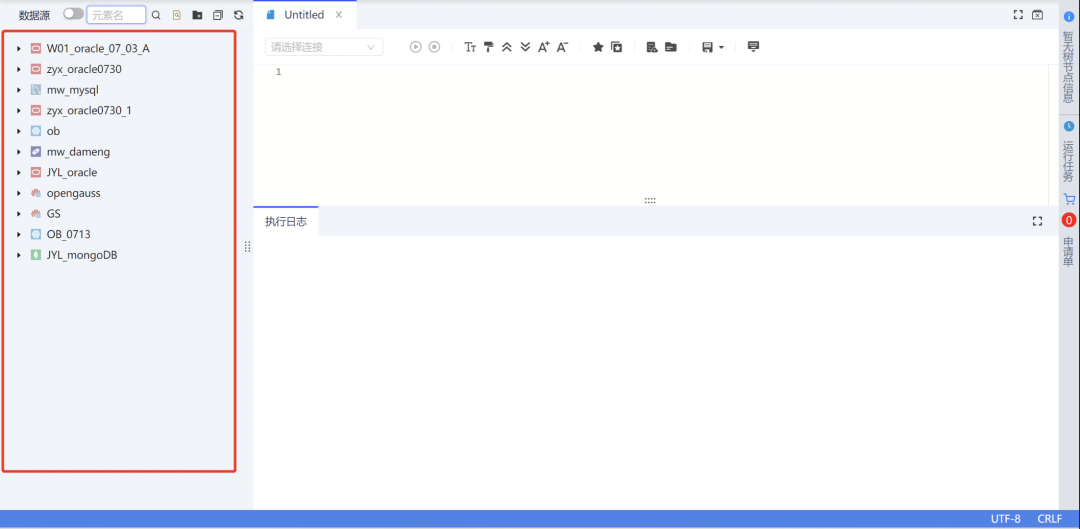Click the GS data source label

pyautogui.click(x=54, y=214)
